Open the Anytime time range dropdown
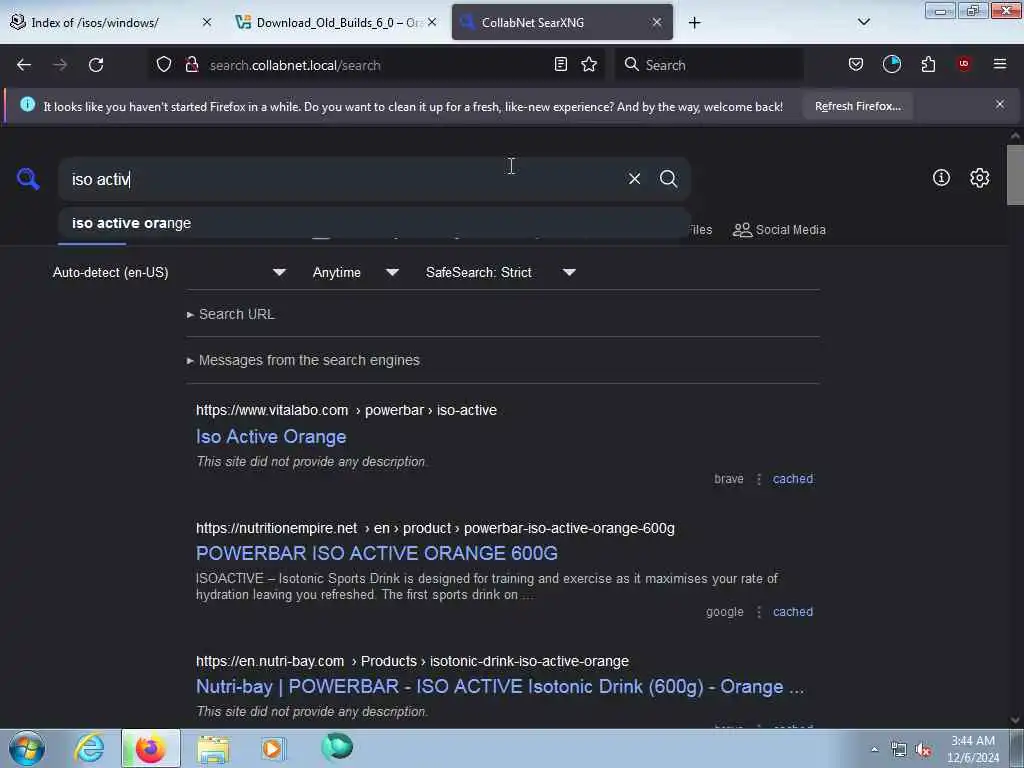This screenshot has height=768, width=1024. tap(355, 272)
